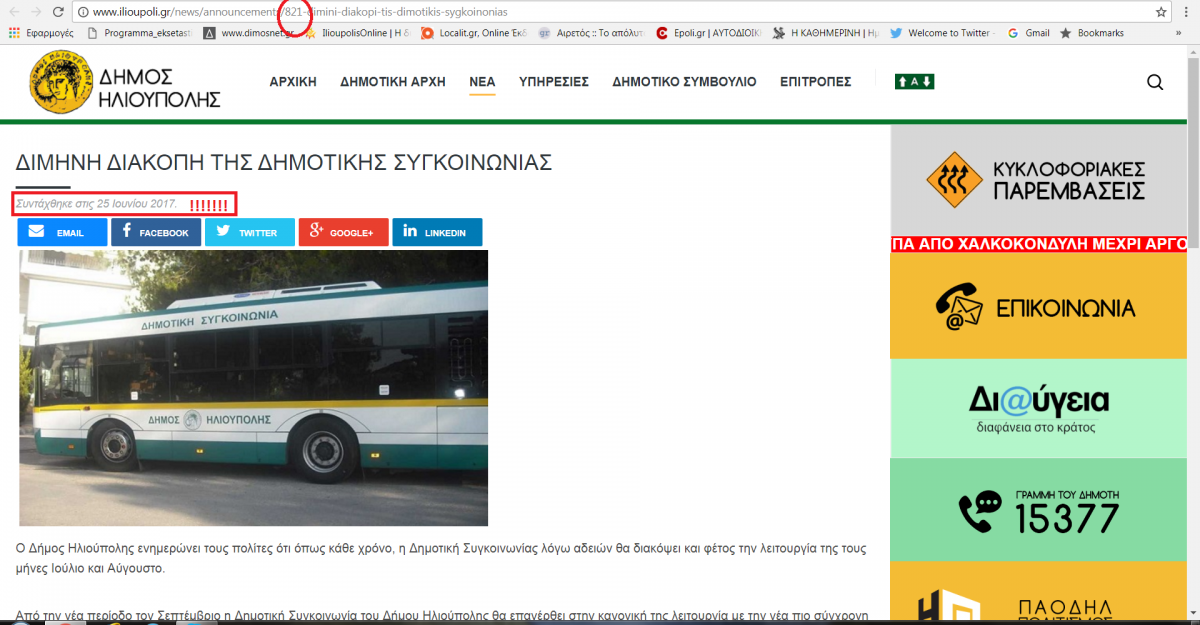Share the article on Google+
Screen dimensions: 1200x625
click(343, 232)
